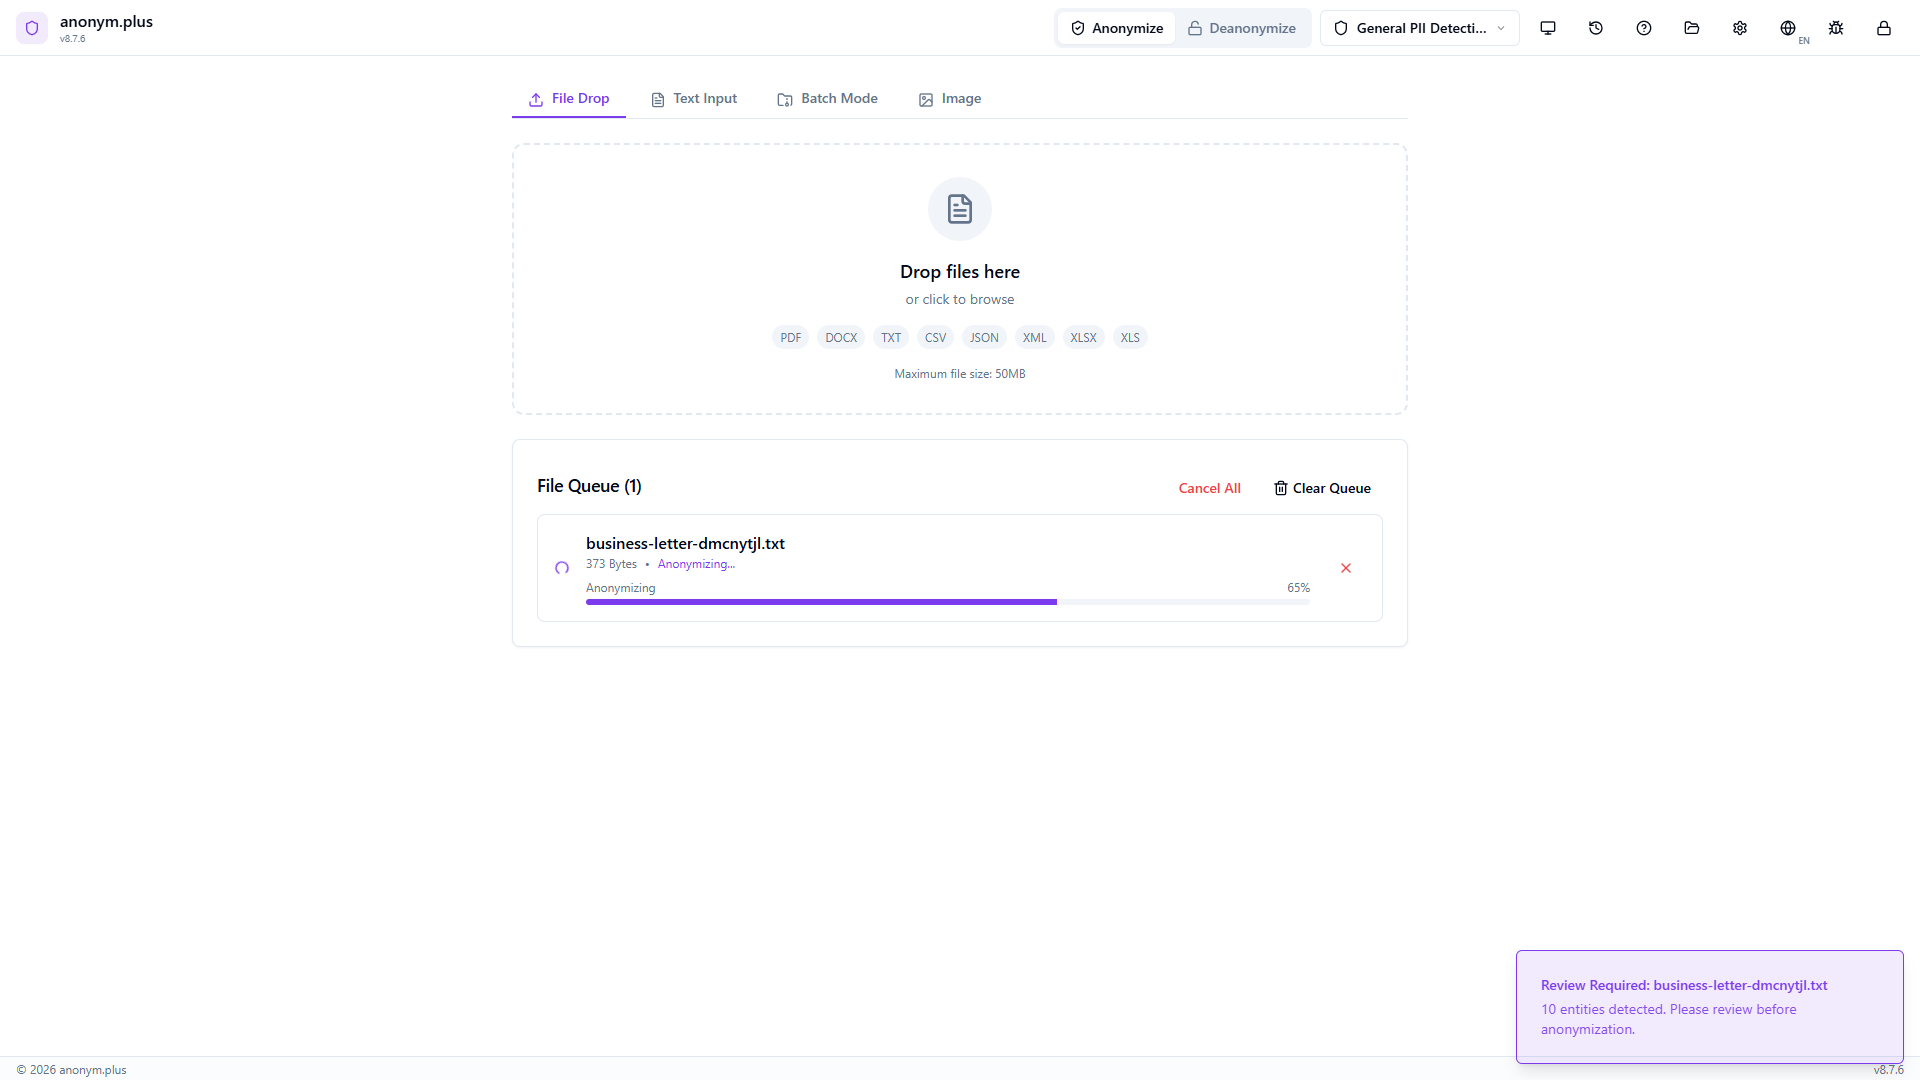Click the anonymizing progress bar

tap(947, 601)
